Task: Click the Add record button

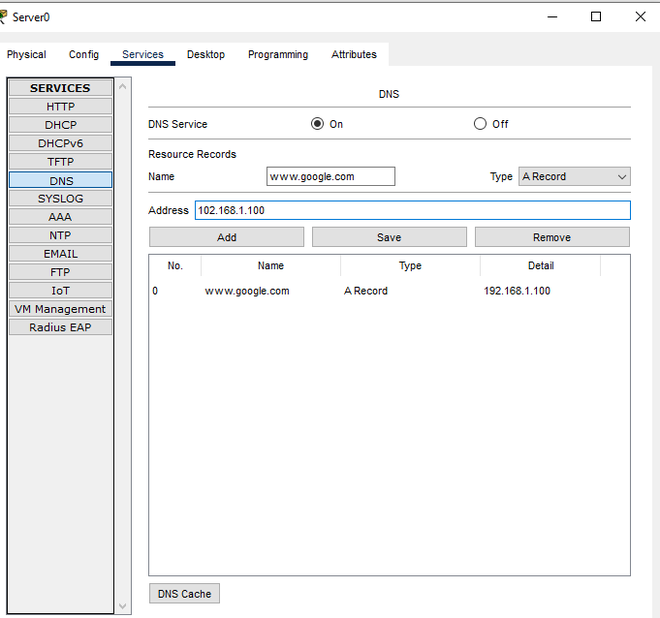Action: pos(227,237)
